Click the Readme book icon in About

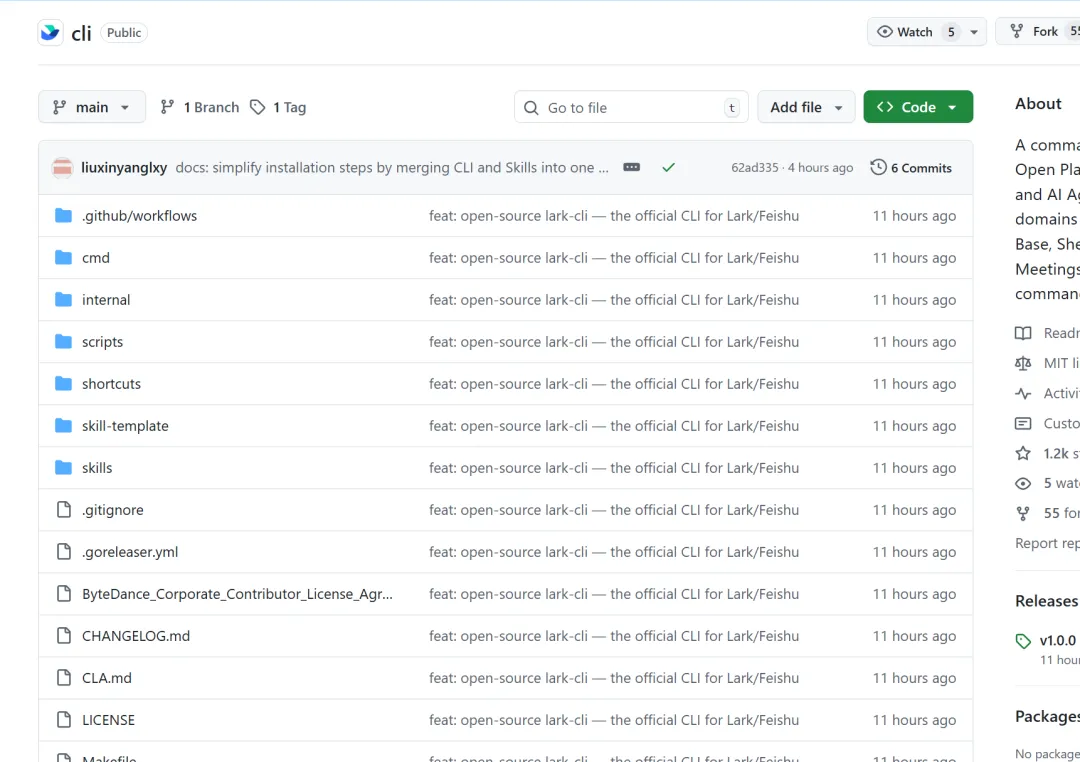pyautogui.click(x=1023, y=333)
